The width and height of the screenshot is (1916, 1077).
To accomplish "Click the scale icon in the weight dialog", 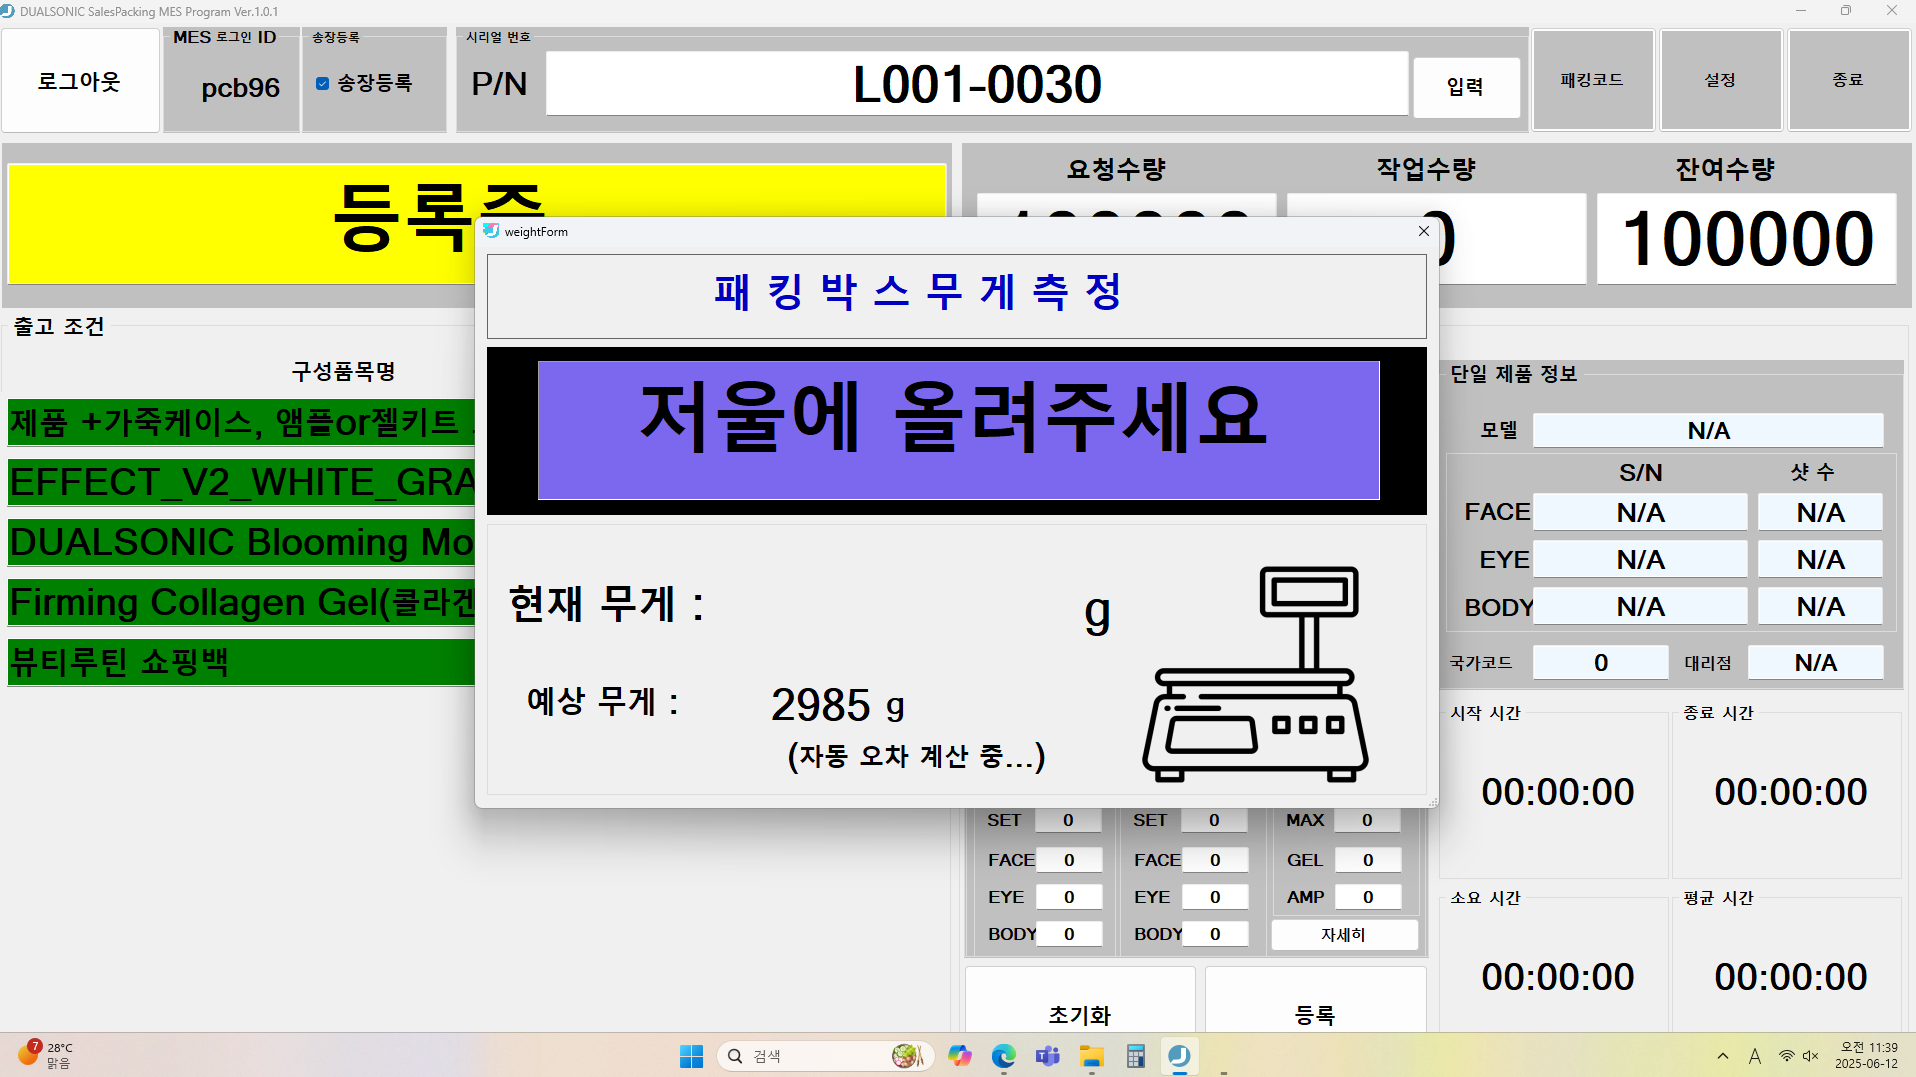I will [1255, 674].
